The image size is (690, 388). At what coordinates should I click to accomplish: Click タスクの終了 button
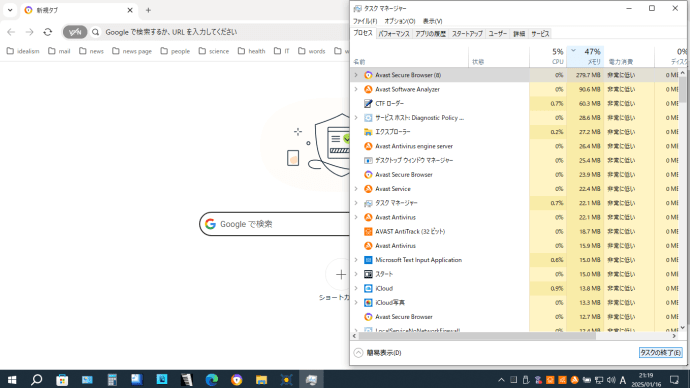(661, 352)
